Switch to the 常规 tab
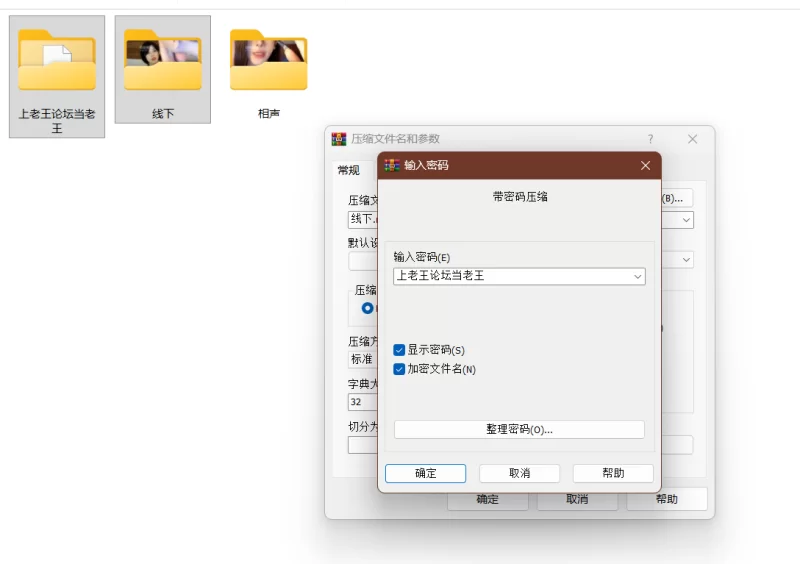 click(x=348, y=170)
